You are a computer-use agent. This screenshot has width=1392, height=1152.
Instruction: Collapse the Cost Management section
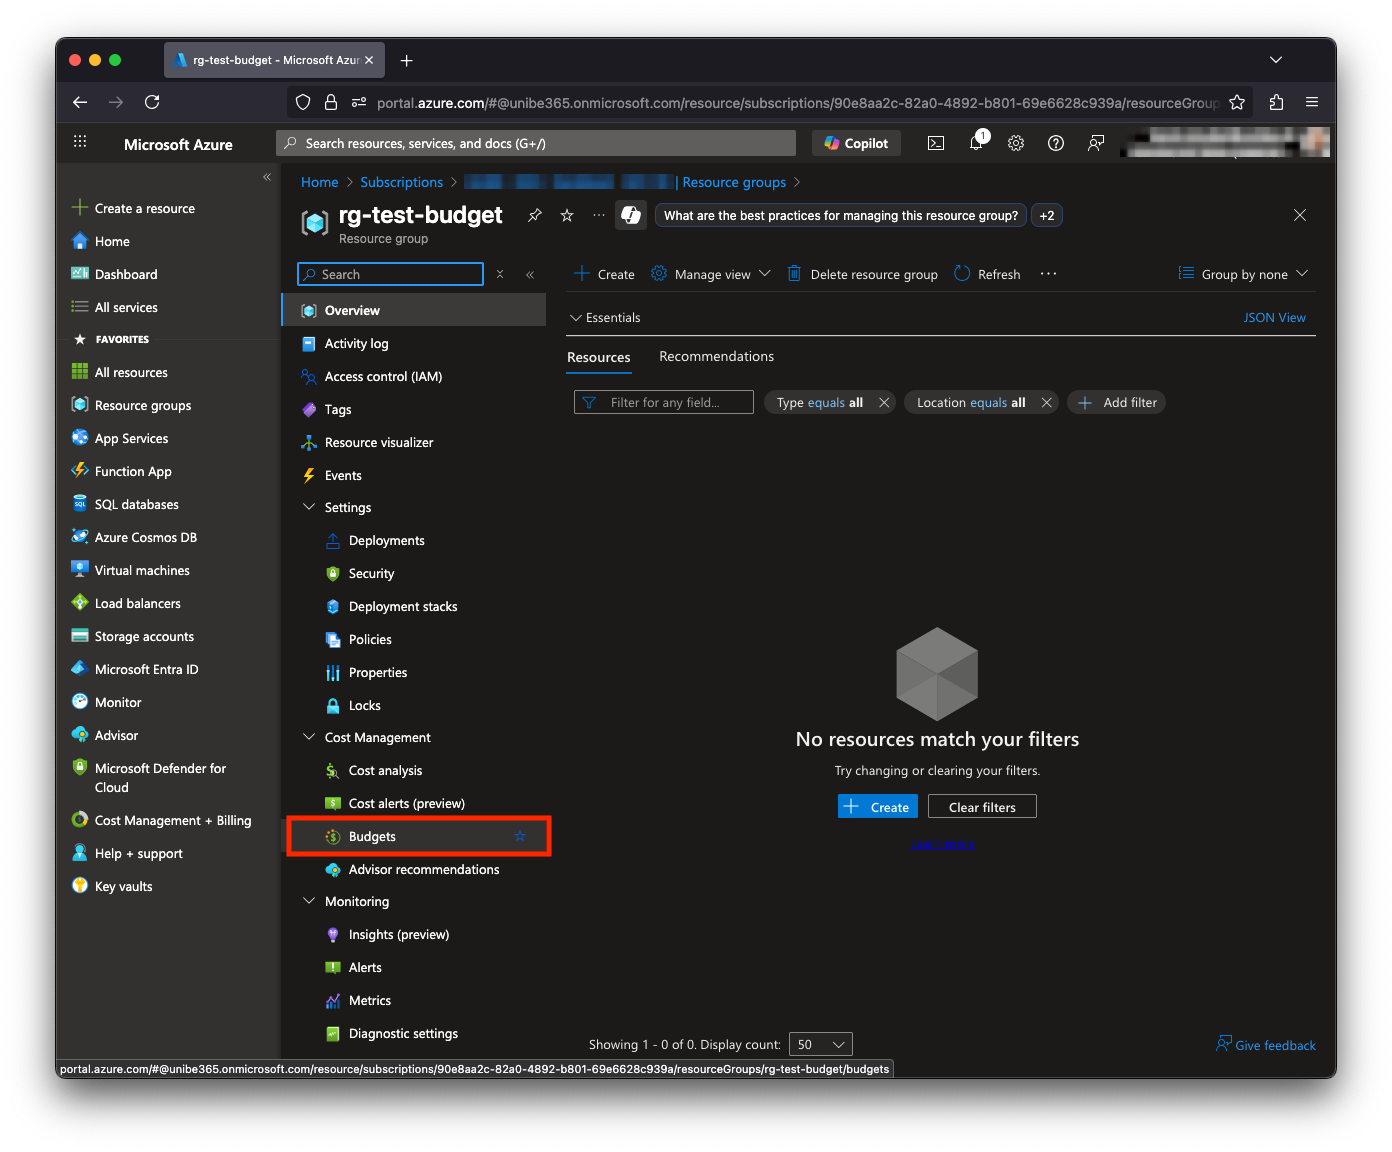(308, 736)
